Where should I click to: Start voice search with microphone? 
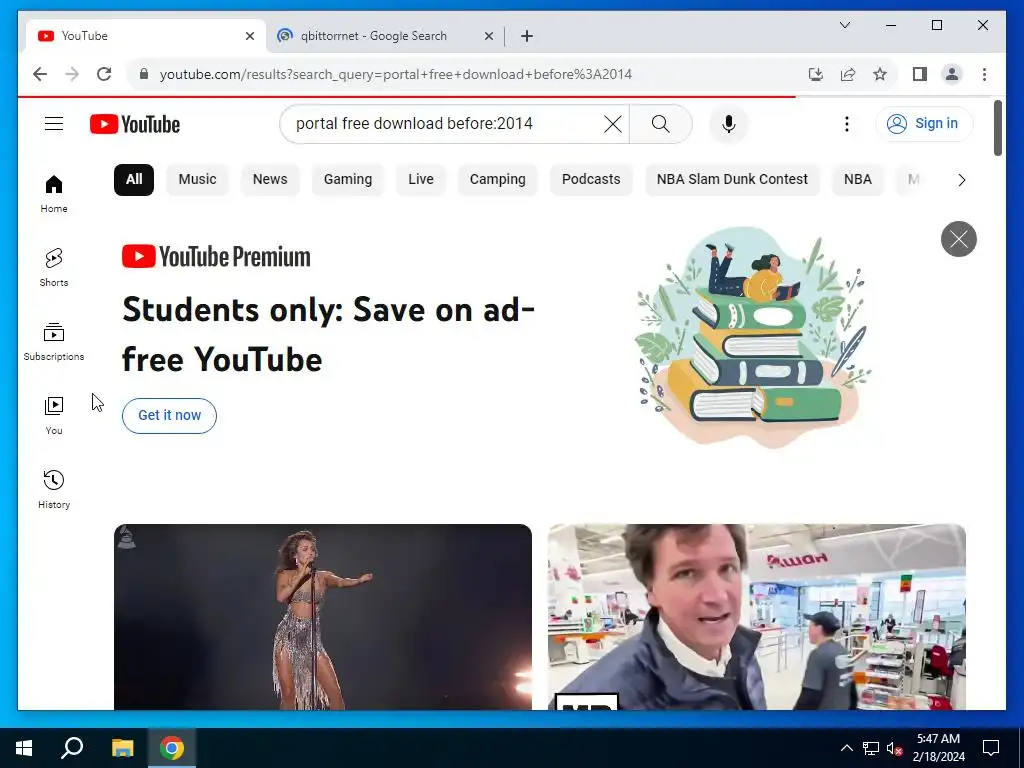coord(729,123)
